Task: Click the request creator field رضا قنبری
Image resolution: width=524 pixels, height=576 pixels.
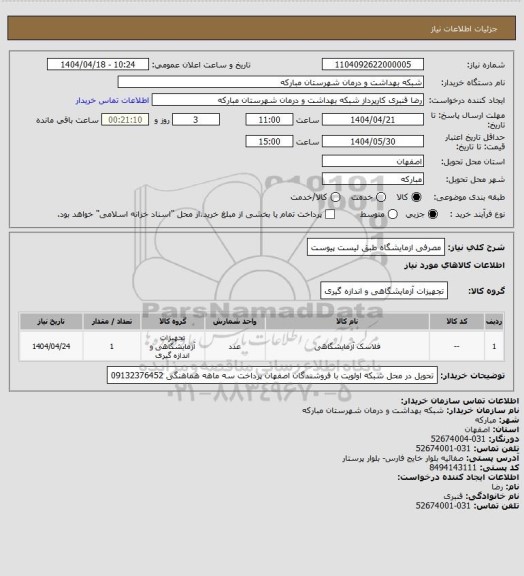Action: point(288,100)
